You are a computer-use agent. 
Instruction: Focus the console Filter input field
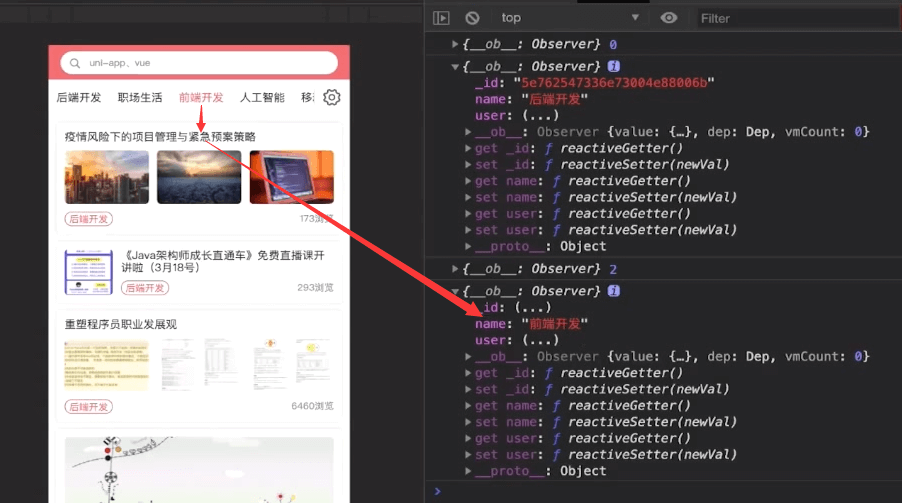797,18
